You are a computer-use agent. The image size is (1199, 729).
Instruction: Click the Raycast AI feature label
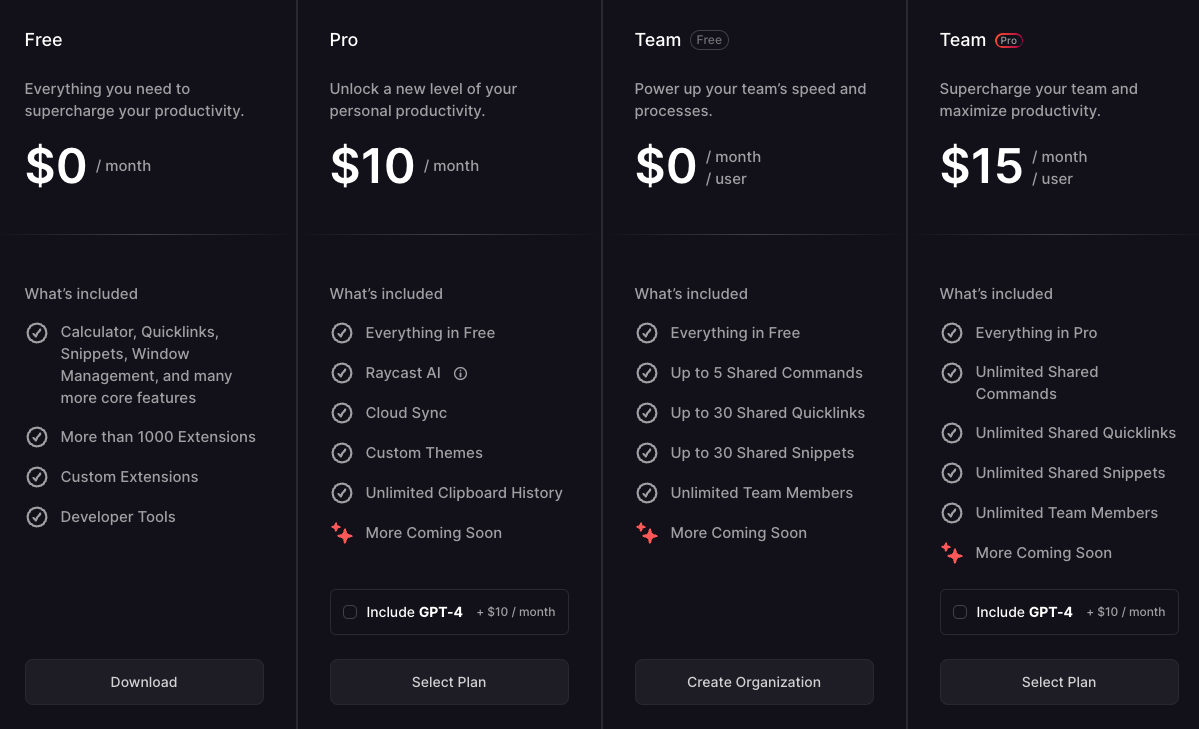(x=403, y=373)
